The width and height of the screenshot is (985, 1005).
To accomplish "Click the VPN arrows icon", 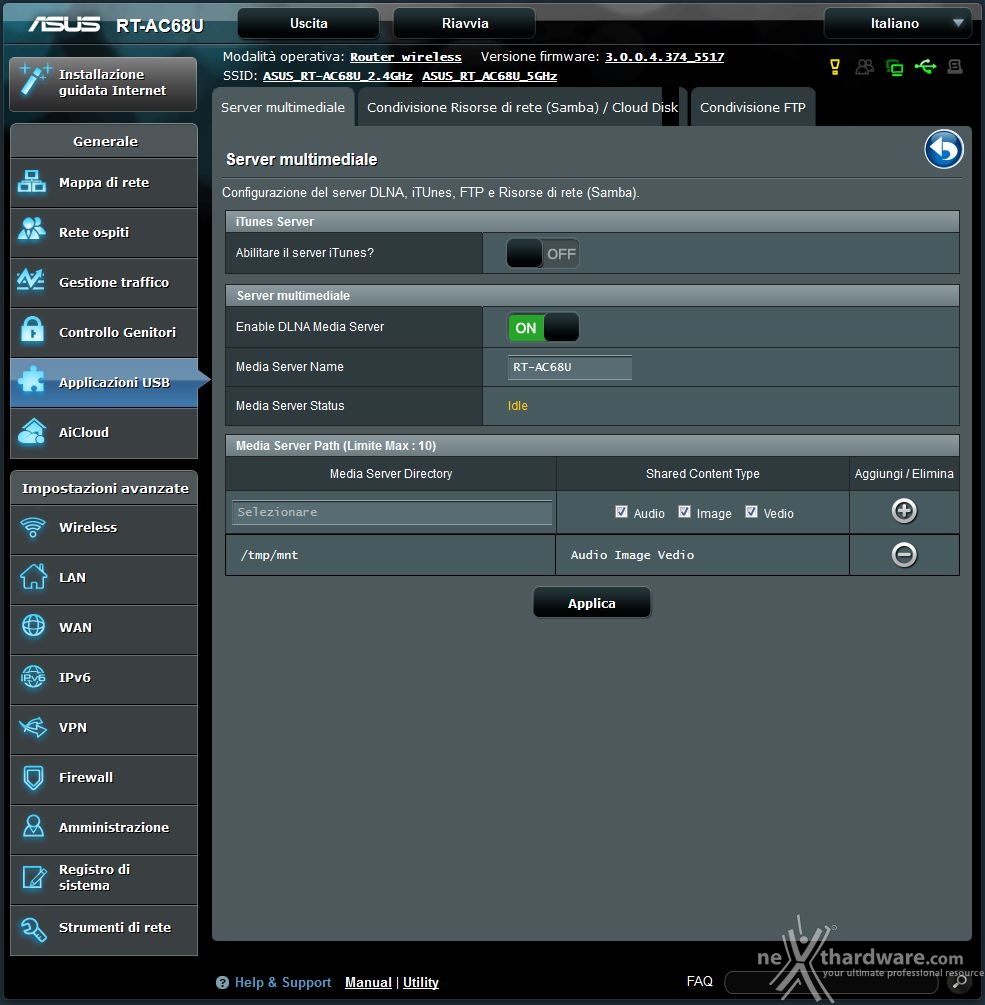I will [x=33, y=727].
